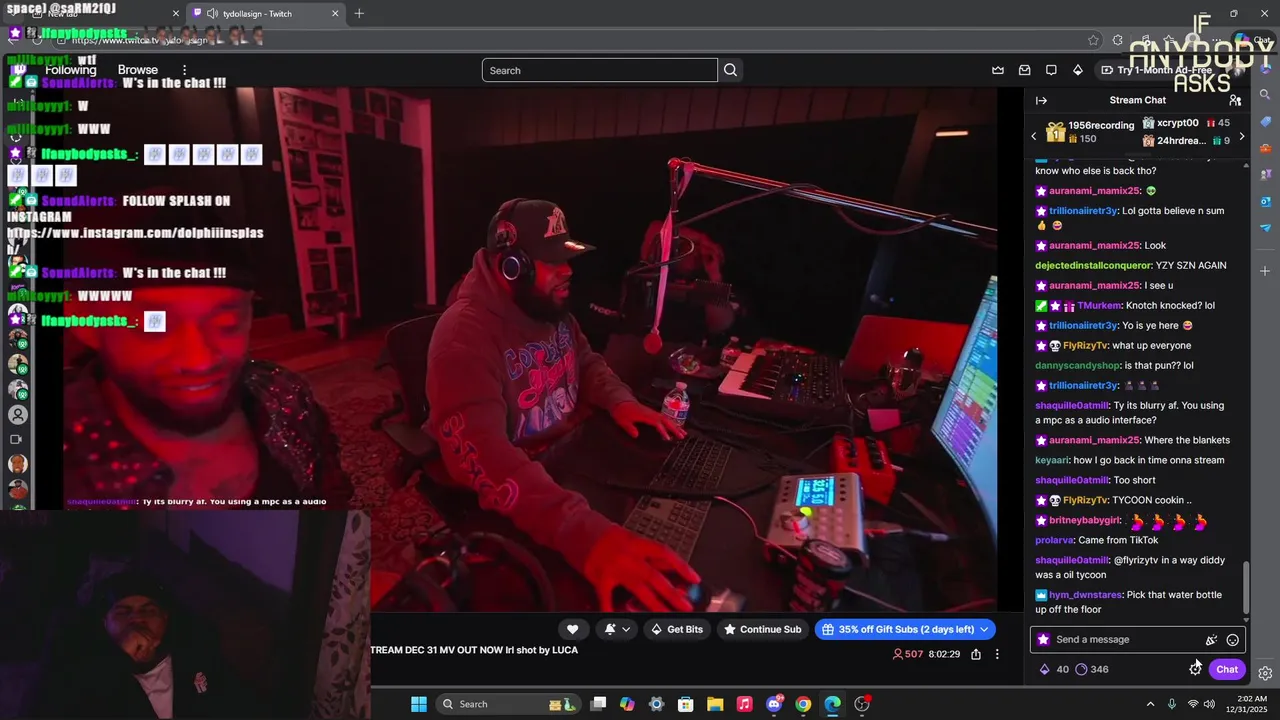1280x720 pixels.
Task: Open Bits cheer icon in message box
Action: pos(1211,640)
